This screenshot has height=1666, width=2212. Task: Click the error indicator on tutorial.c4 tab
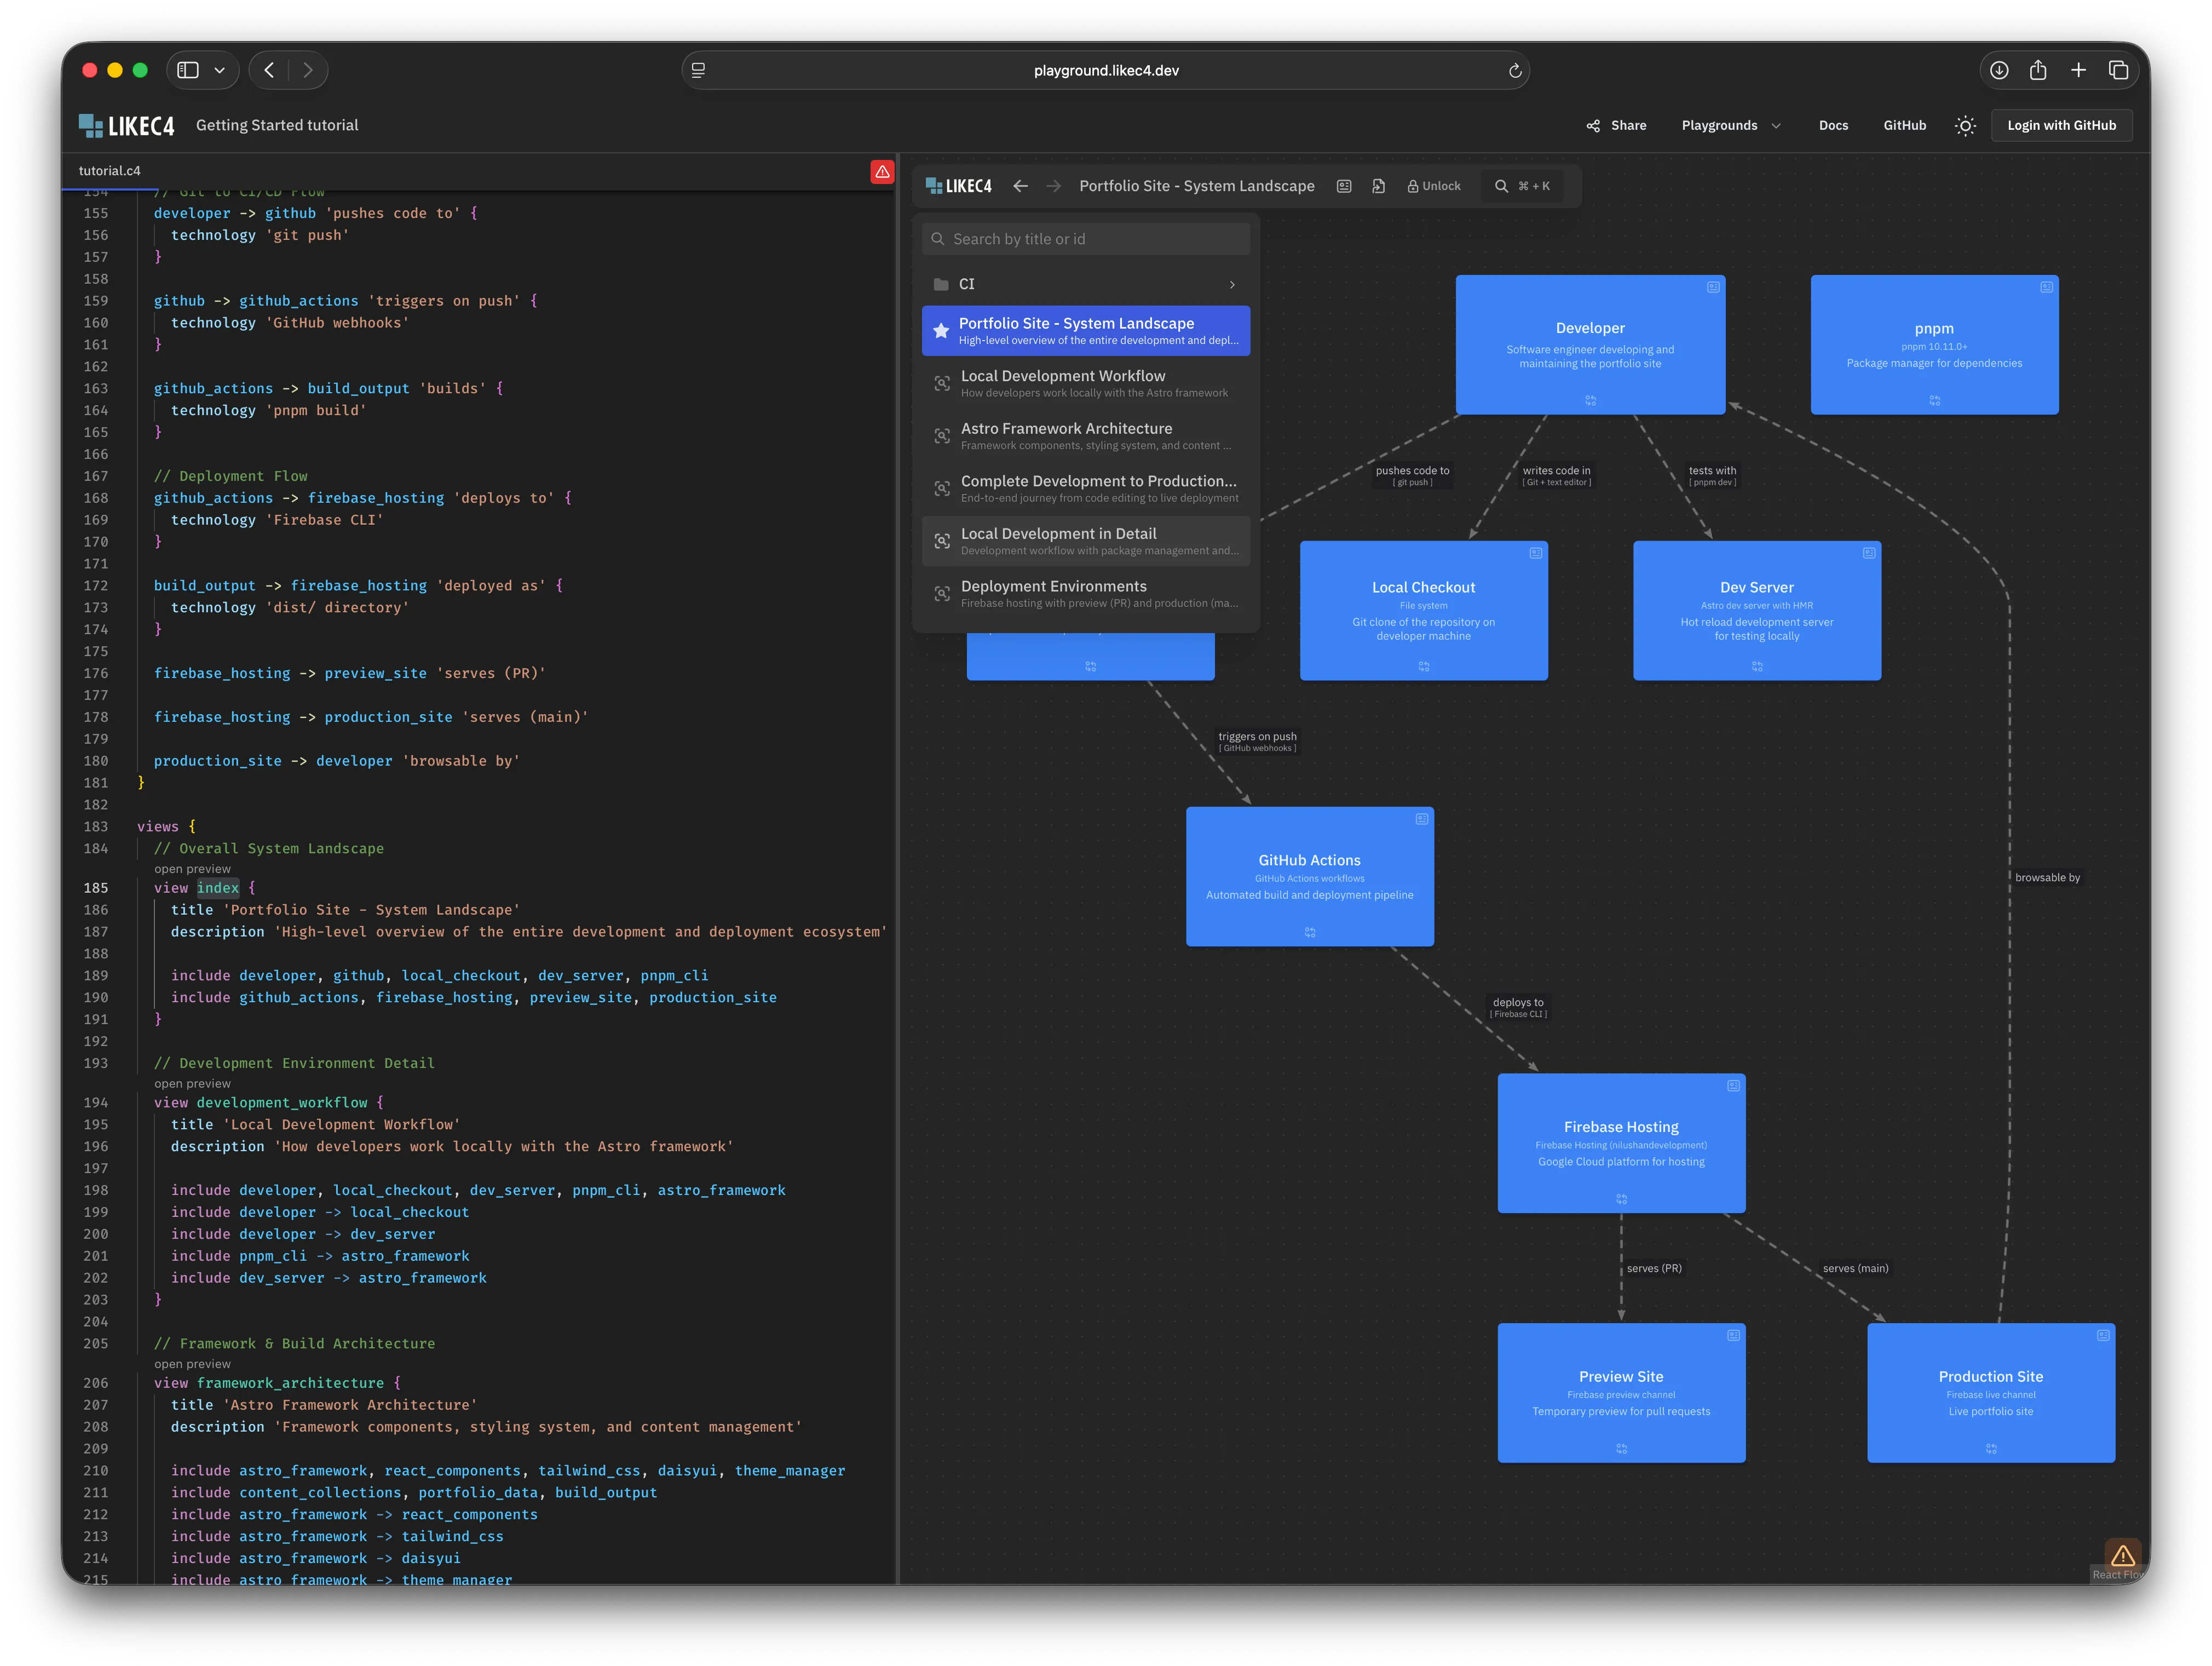(x=882, y=171)
